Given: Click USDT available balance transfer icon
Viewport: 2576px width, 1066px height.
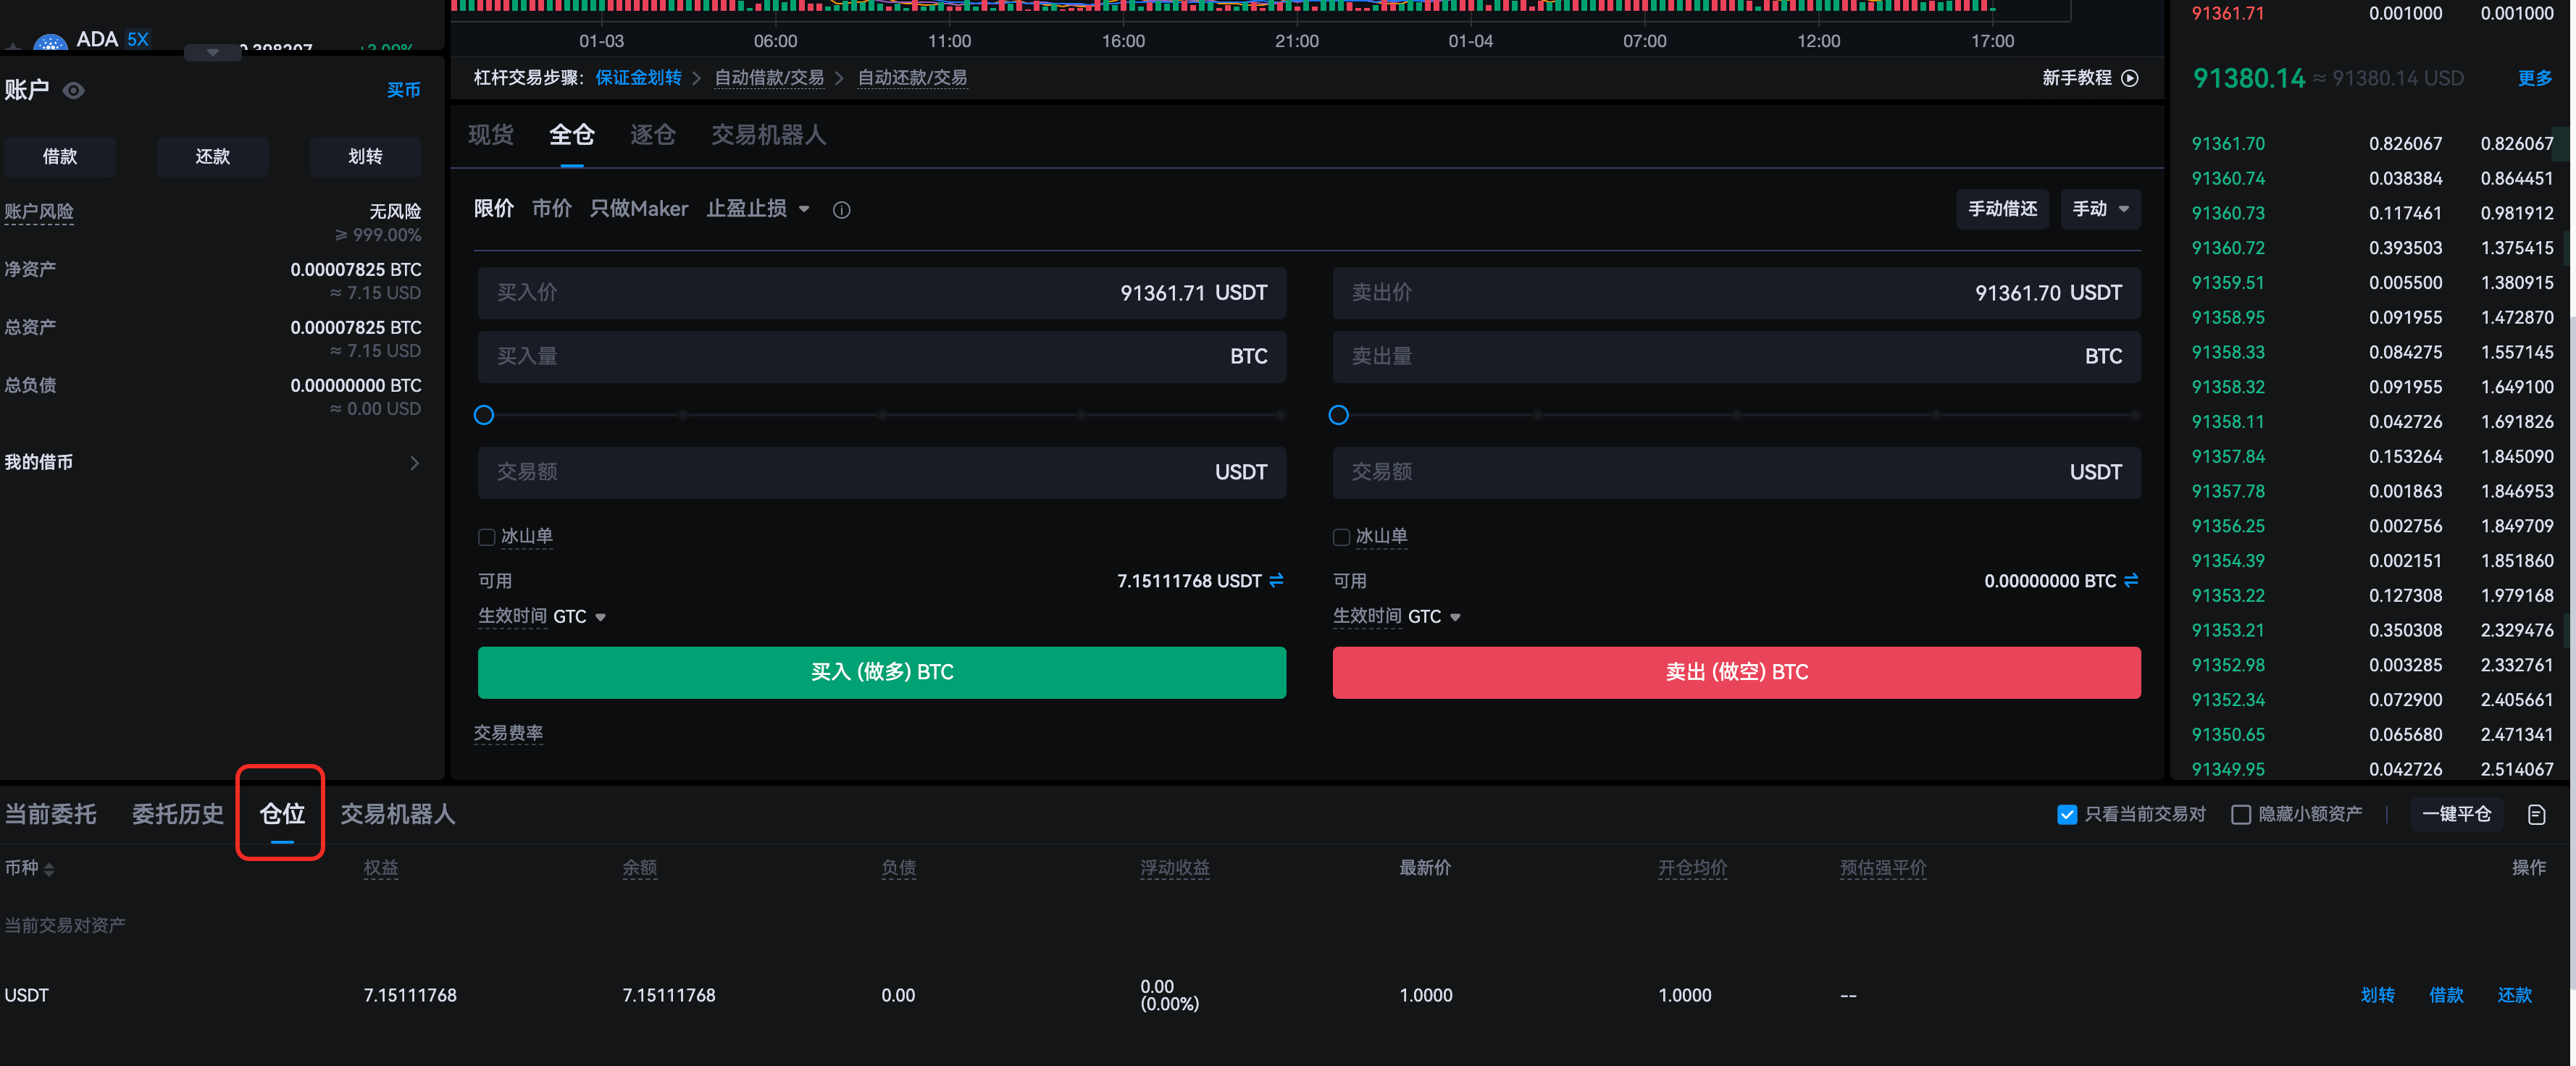Looking at the screenshot, I should click(1276, 580).
